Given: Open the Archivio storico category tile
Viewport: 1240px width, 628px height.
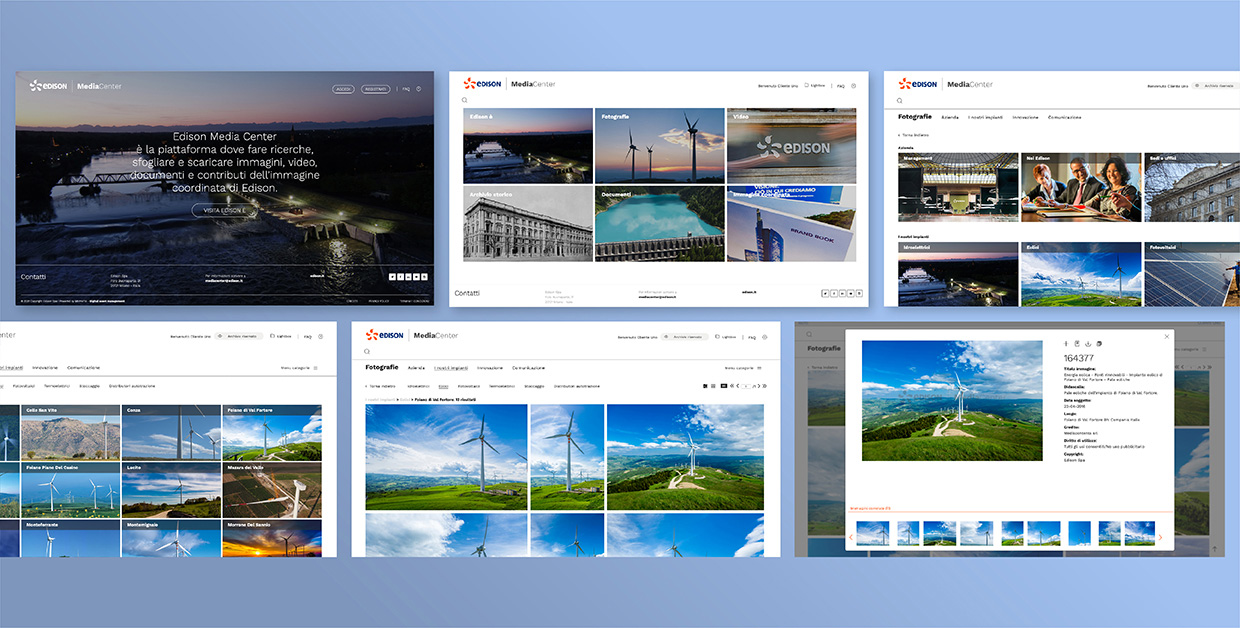Looking at the screenshot, I should [528, 224].
